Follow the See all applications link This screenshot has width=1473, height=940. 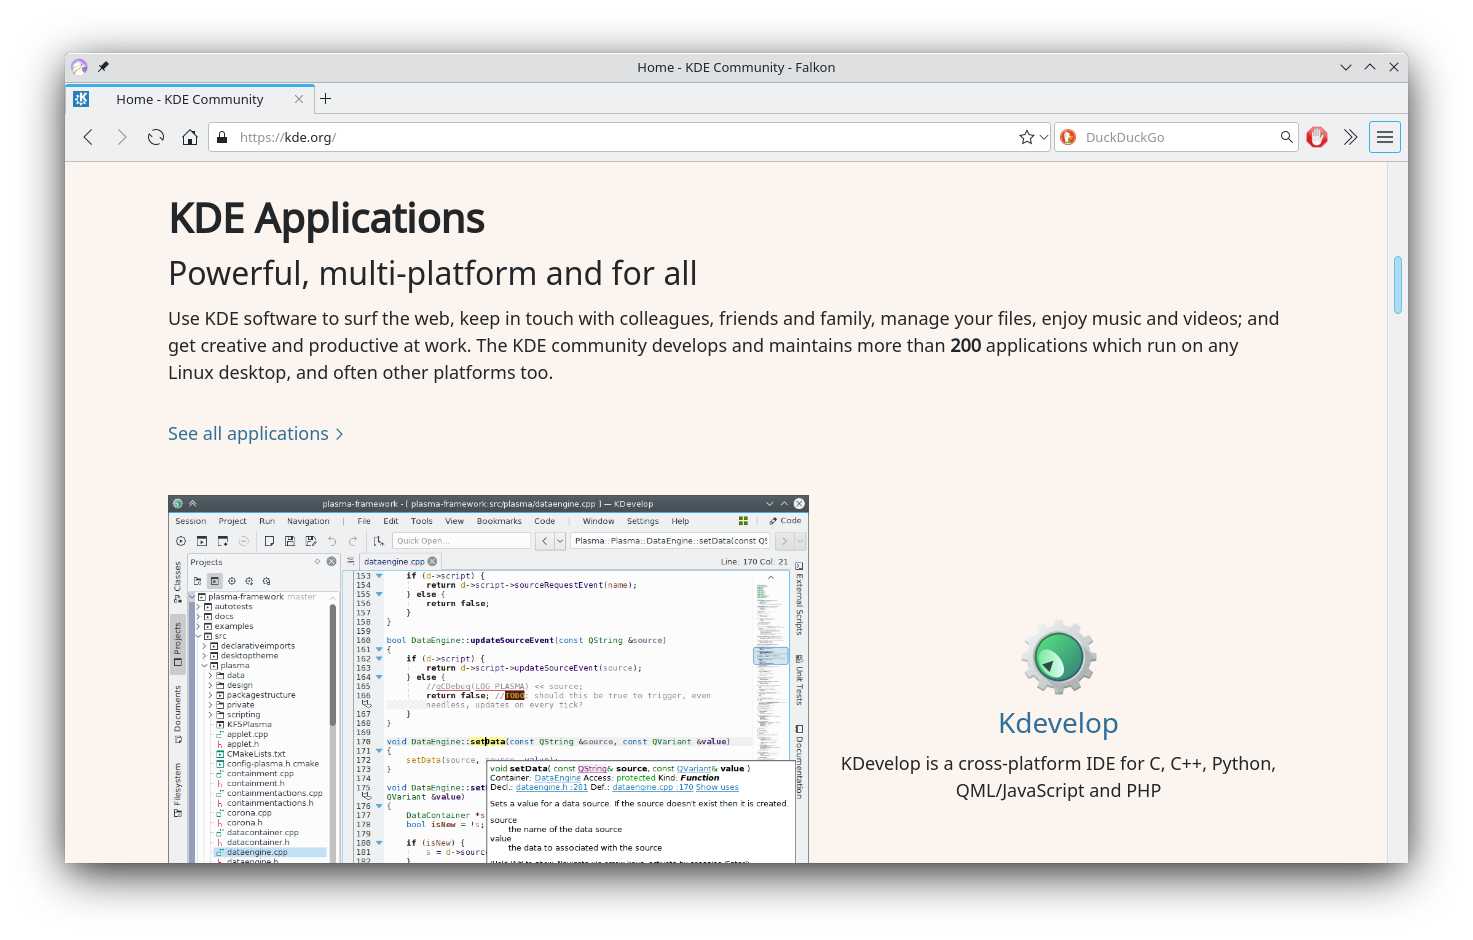pyautogui.click(x=256, y=433)
